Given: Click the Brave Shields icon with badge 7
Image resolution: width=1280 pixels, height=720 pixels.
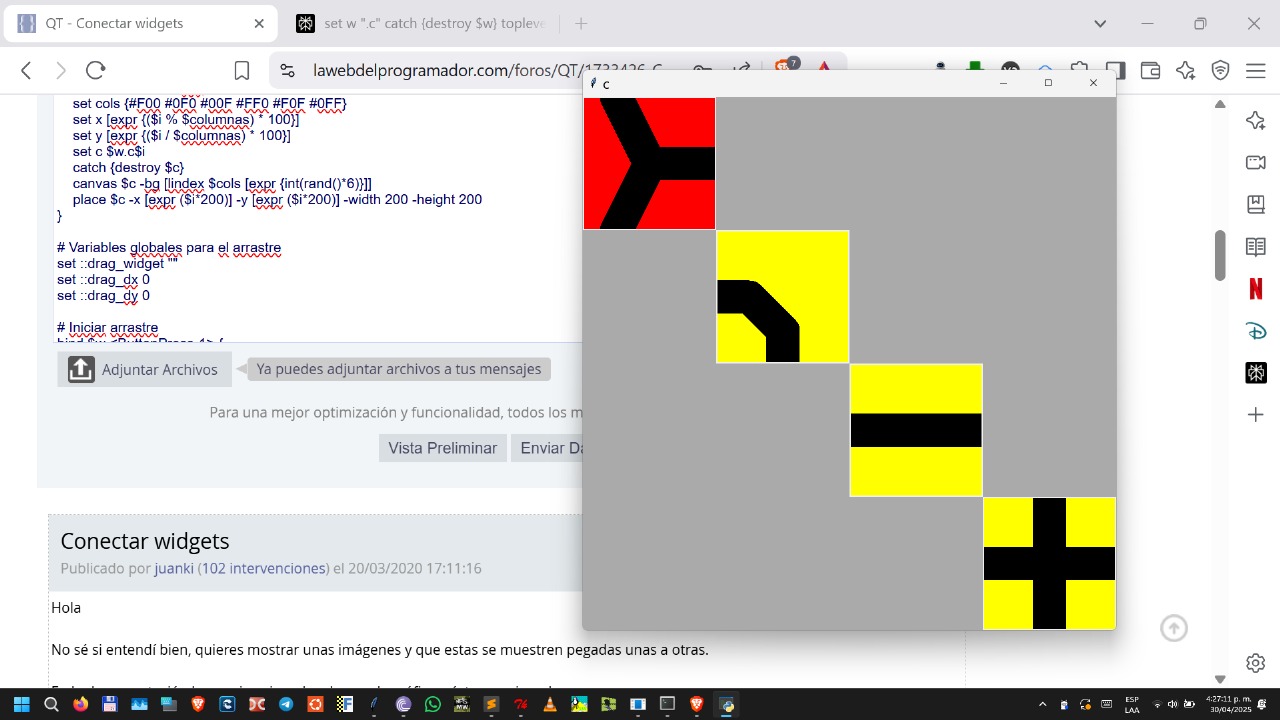Looking at the screenshot, I should coord(787,68).
